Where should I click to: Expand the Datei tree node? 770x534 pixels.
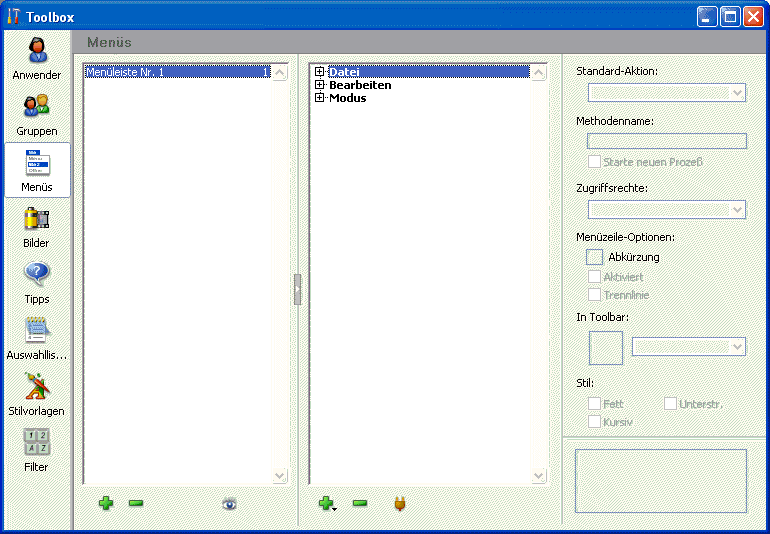pos(320,72)
